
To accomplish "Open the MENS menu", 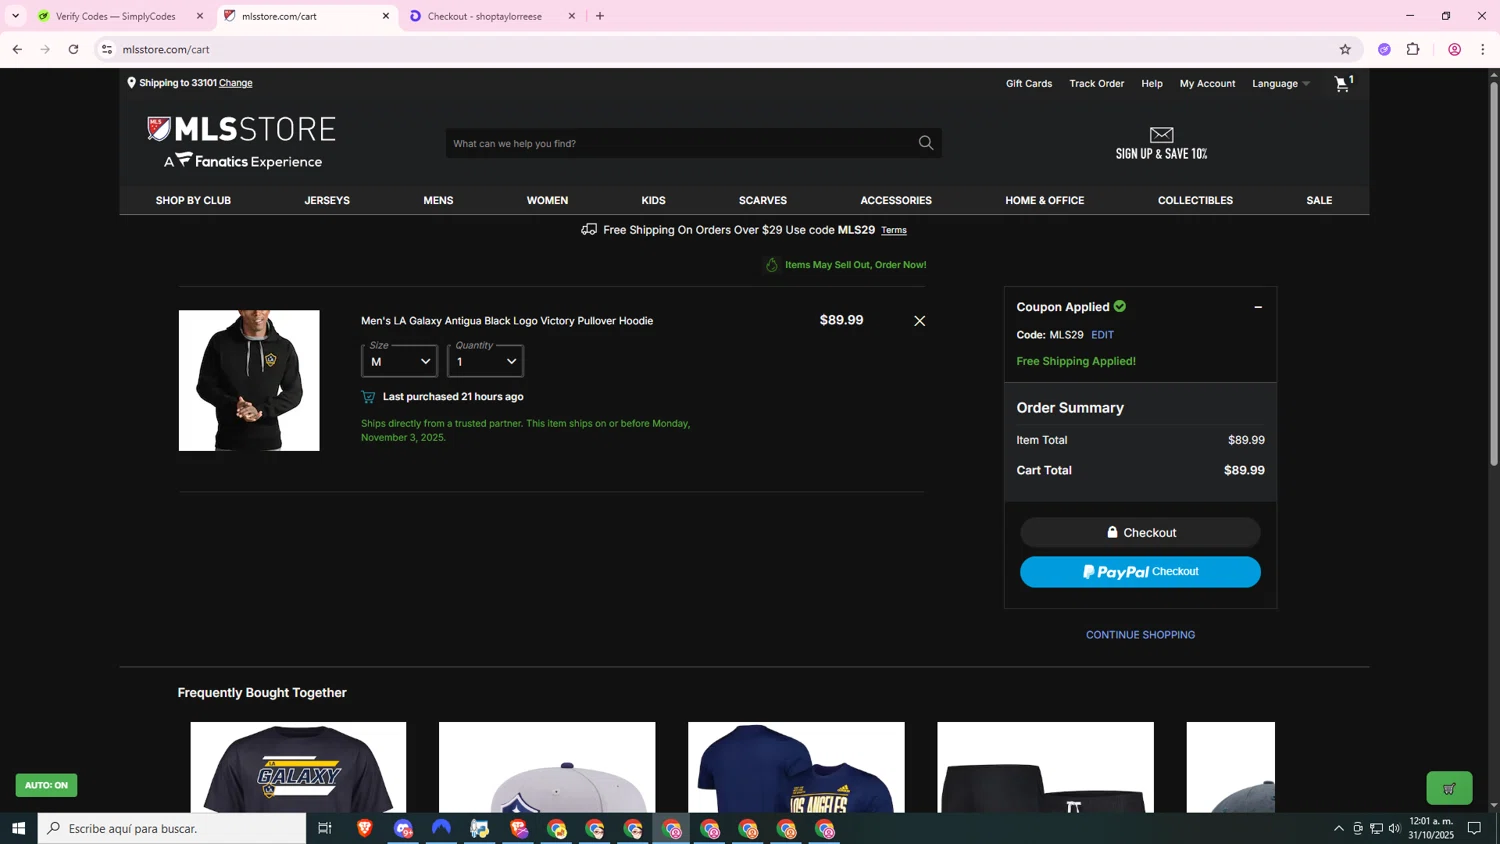I will click(438, 200).
